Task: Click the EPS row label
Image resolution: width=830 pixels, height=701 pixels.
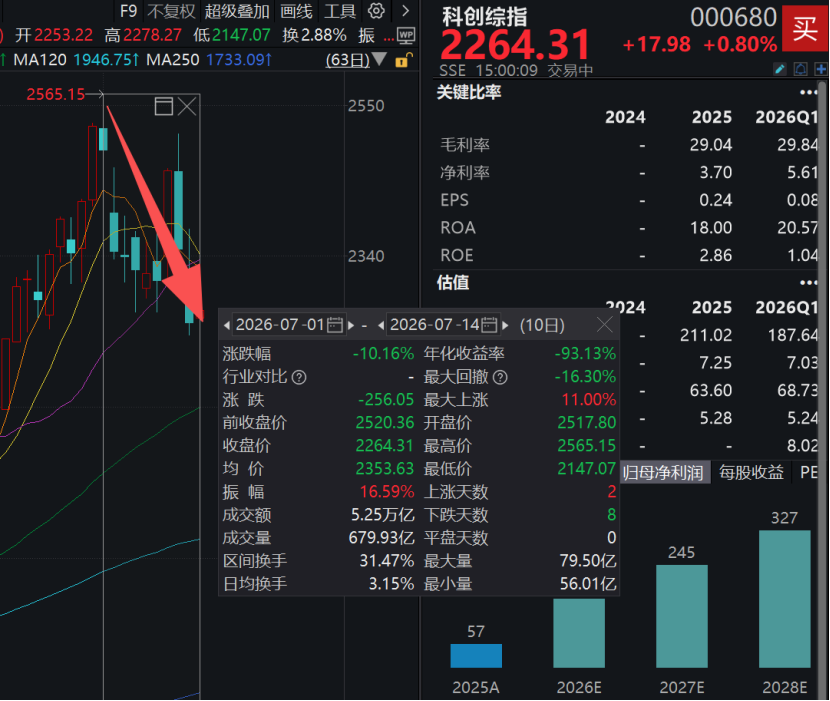Action: 454,200
